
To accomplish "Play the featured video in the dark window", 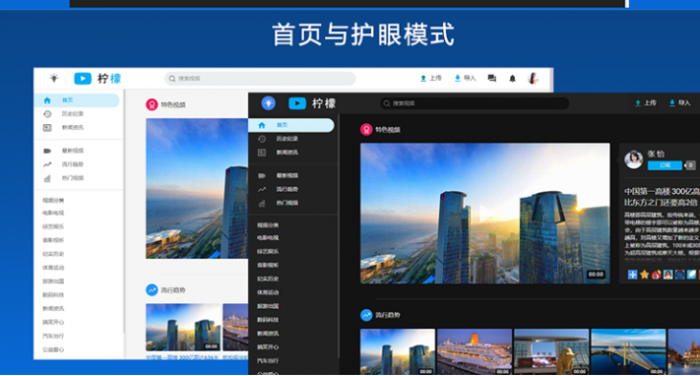I will pos(485,213).
